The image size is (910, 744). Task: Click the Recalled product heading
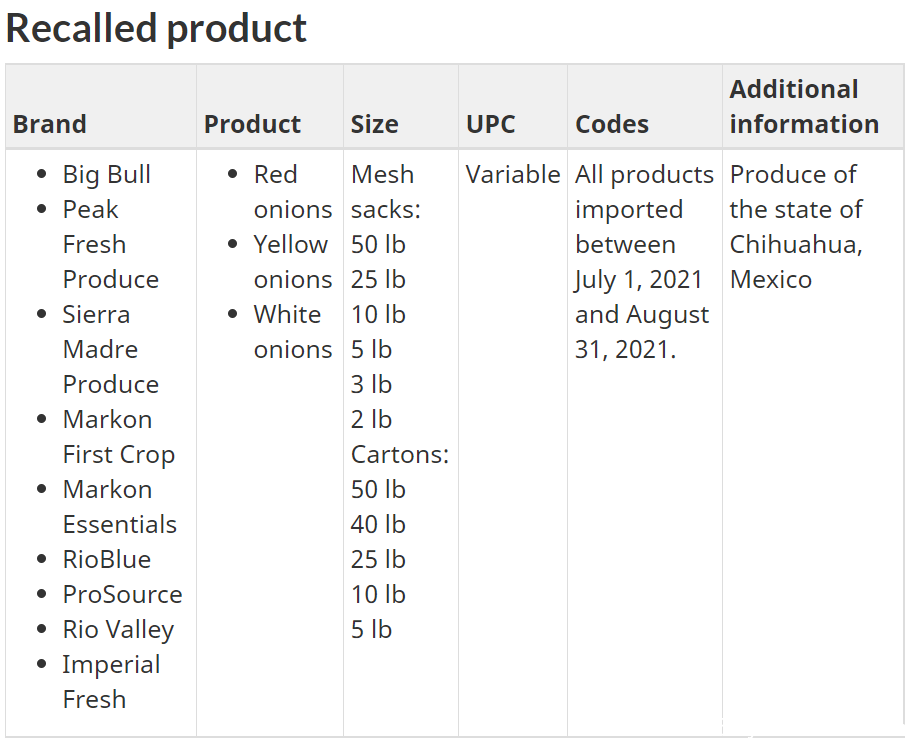coord(156,28)
